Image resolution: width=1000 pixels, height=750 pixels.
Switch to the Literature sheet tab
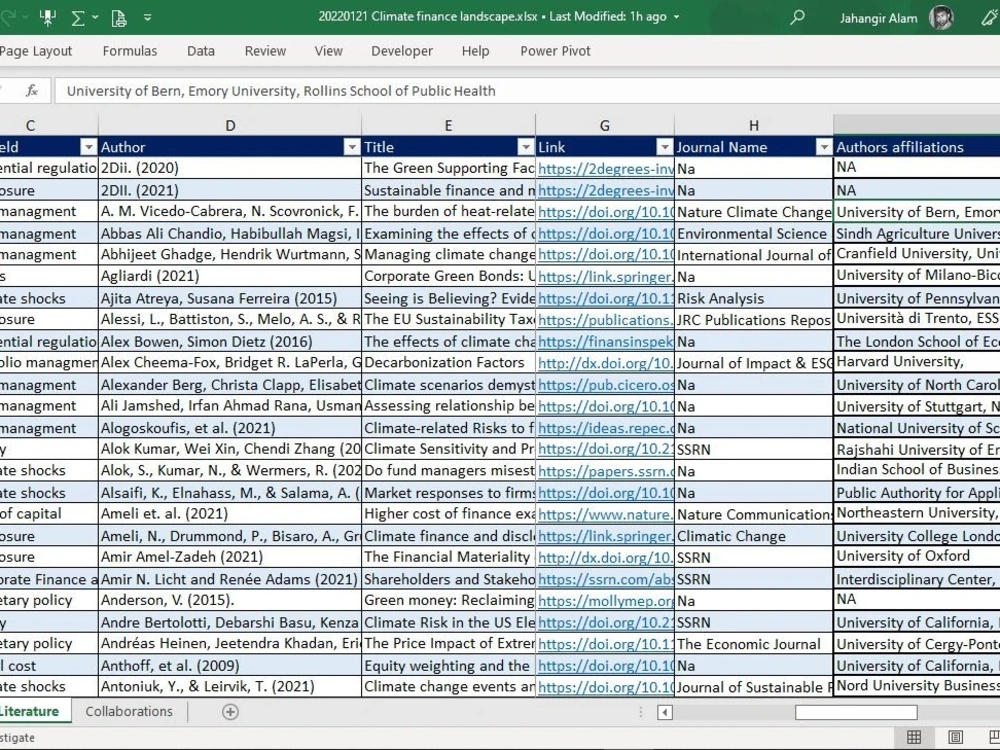pos(31,712)
